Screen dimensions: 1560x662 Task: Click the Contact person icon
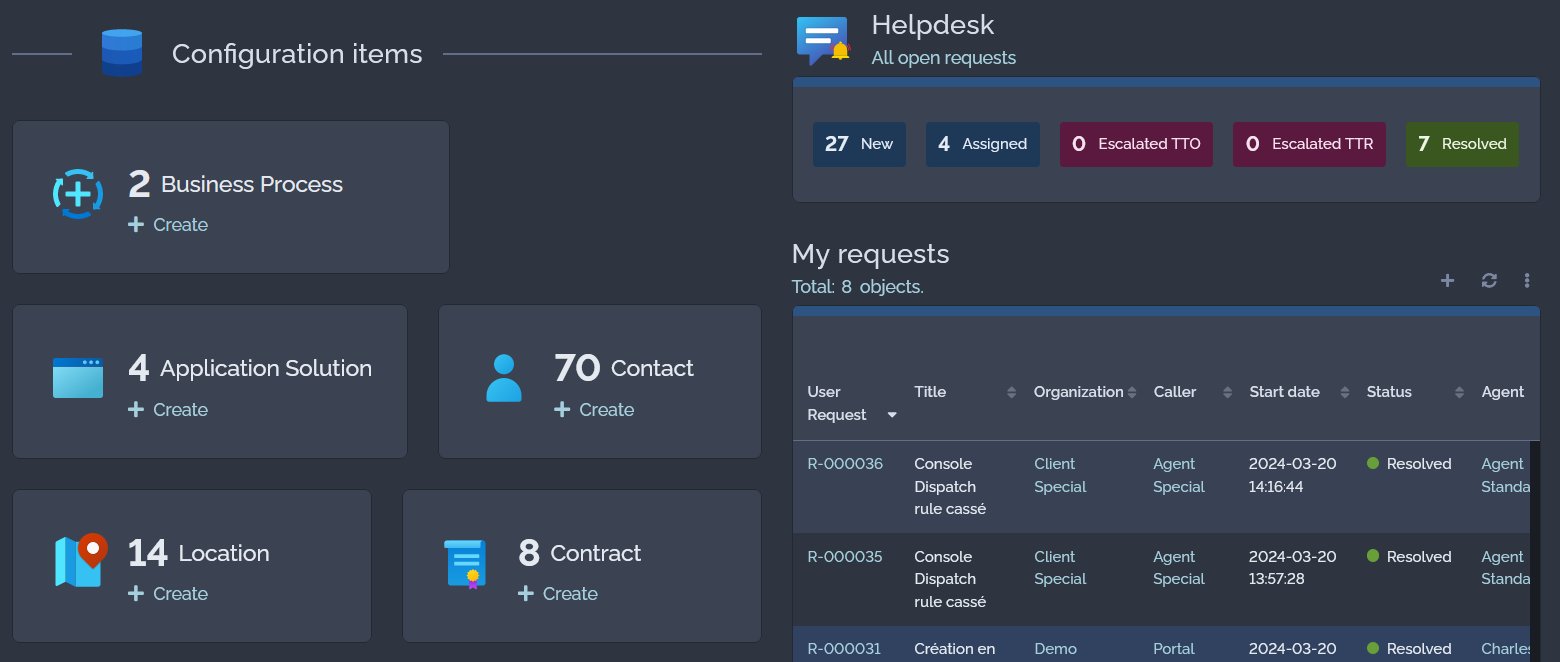click(x=503, y=378)
